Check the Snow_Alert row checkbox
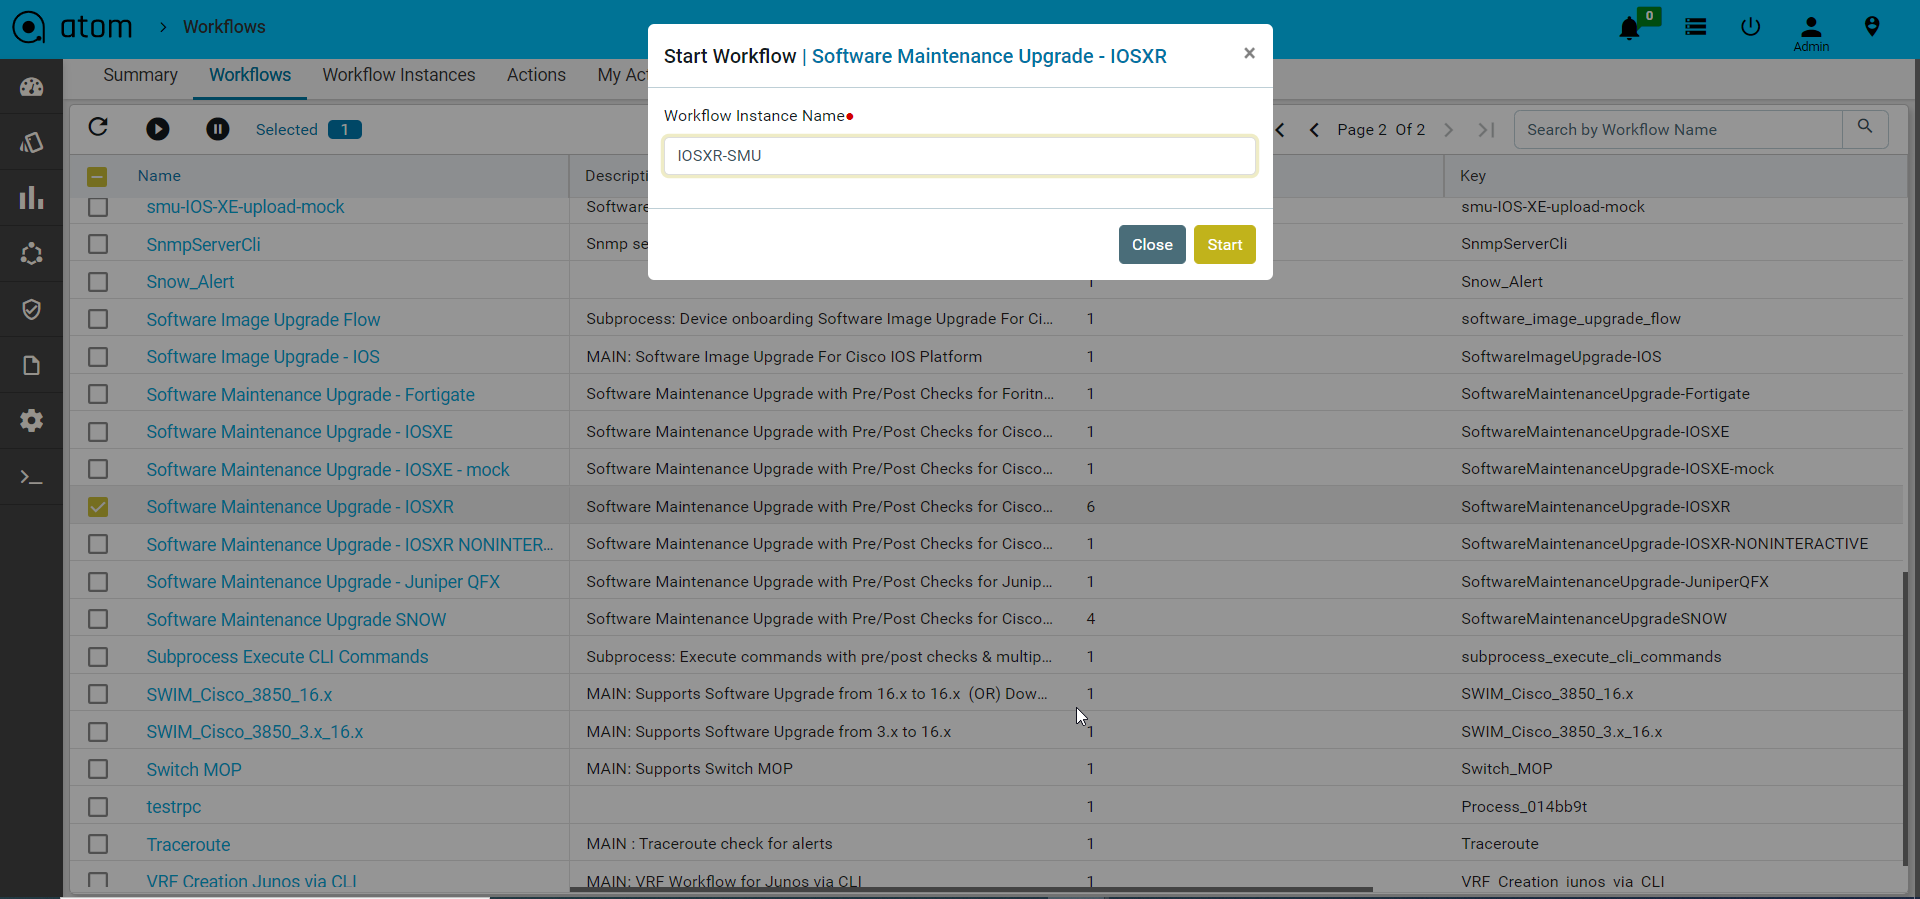Viewport: 1920px width, 899px height. pyautogui.click(x=98, y=282)
